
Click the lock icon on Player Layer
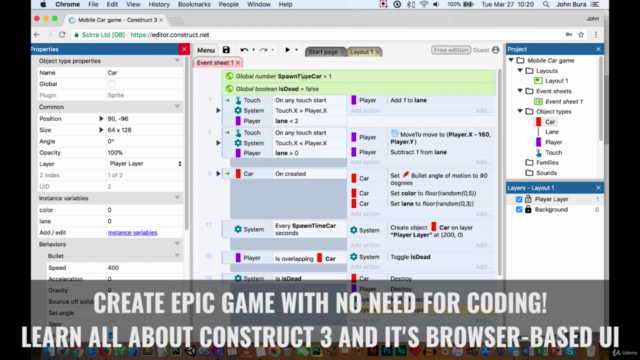528,199
